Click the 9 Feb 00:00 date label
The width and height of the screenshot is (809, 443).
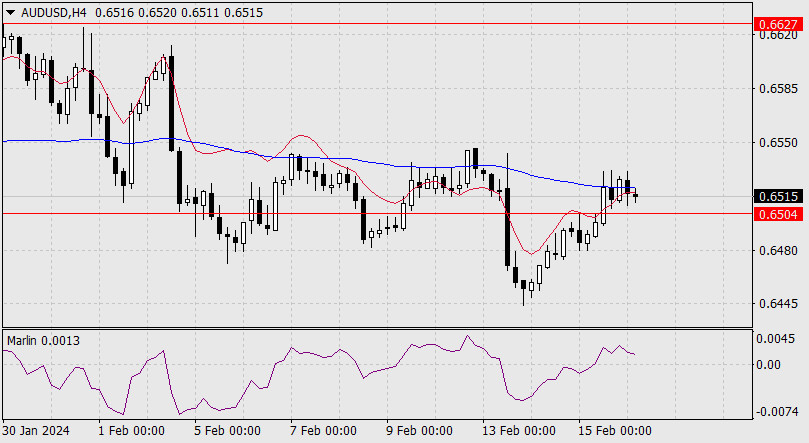[419, 431]
